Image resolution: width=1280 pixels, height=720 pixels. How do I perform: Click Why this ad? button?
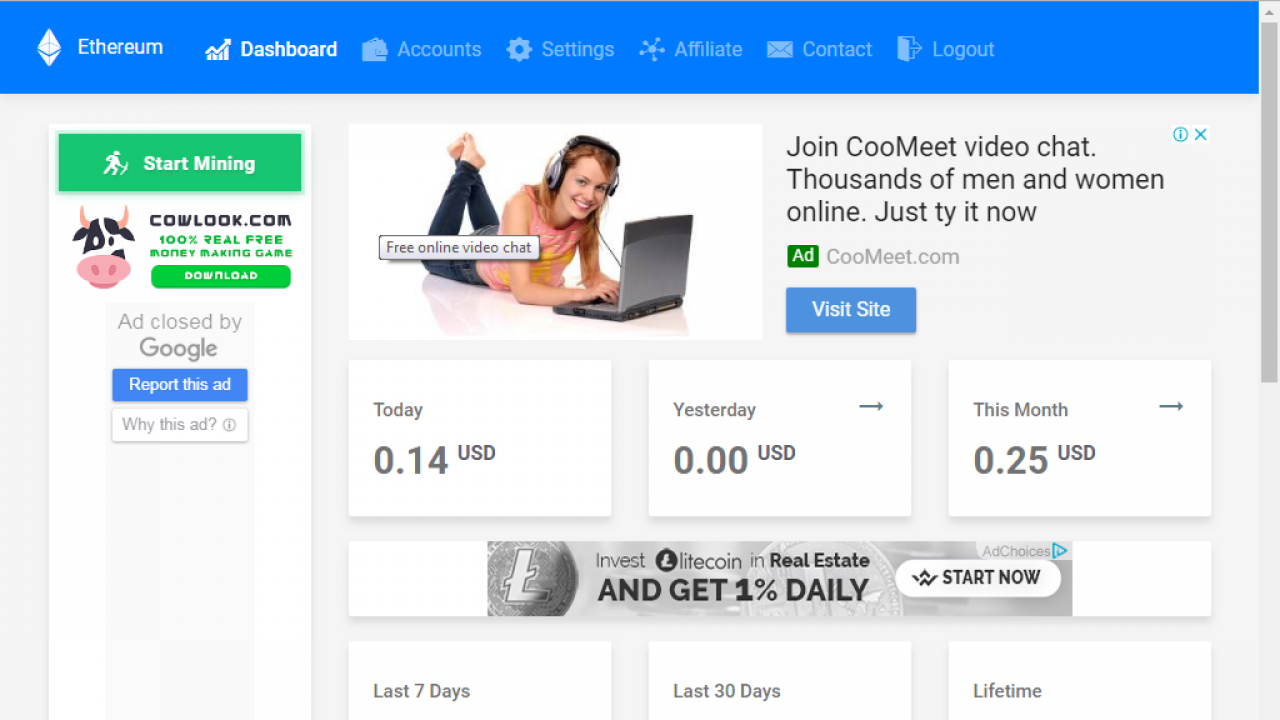180,425
